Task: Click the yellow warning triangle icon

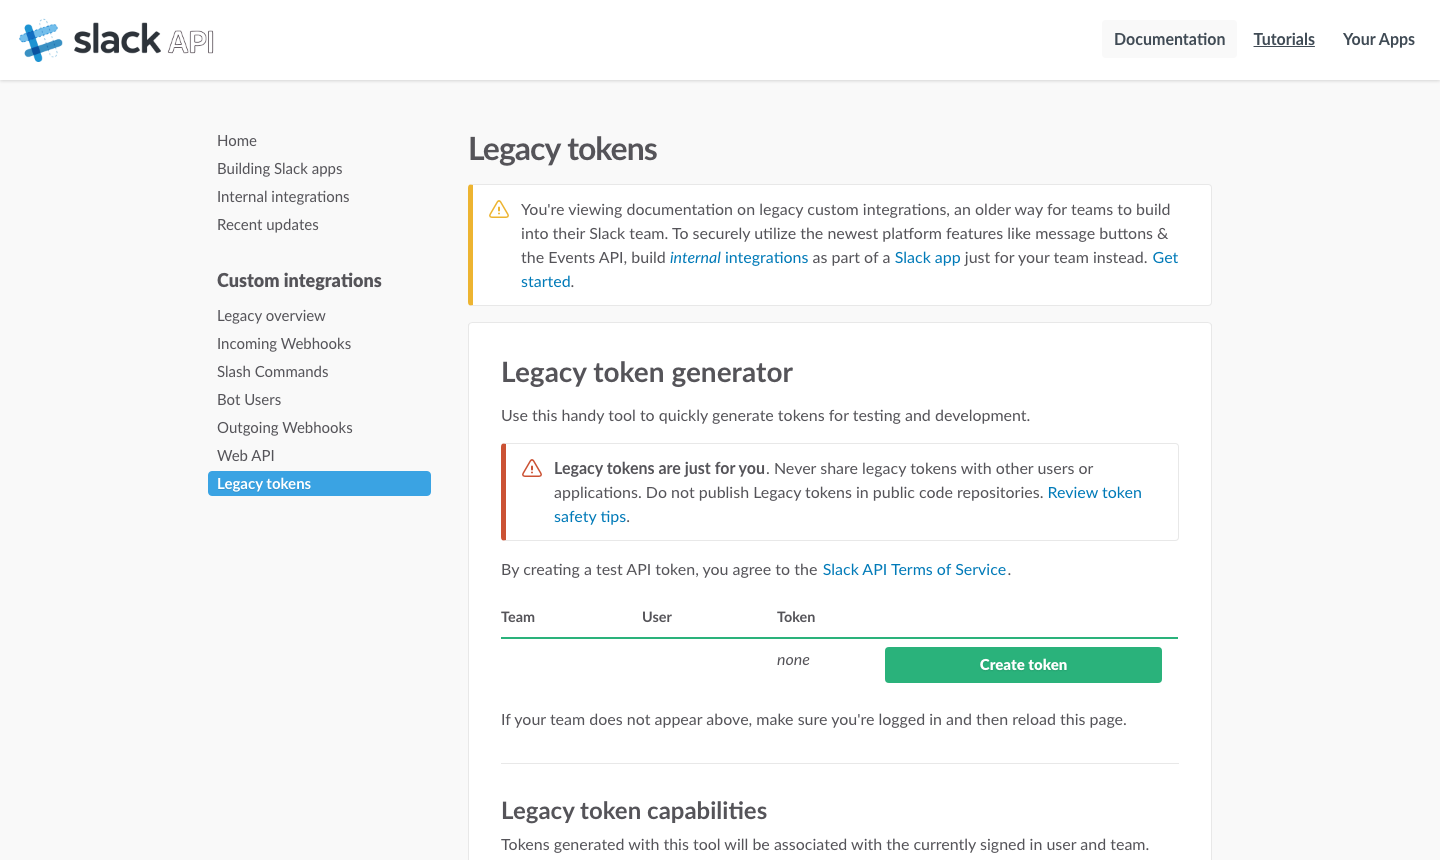Action: click(x=499, y=210)
